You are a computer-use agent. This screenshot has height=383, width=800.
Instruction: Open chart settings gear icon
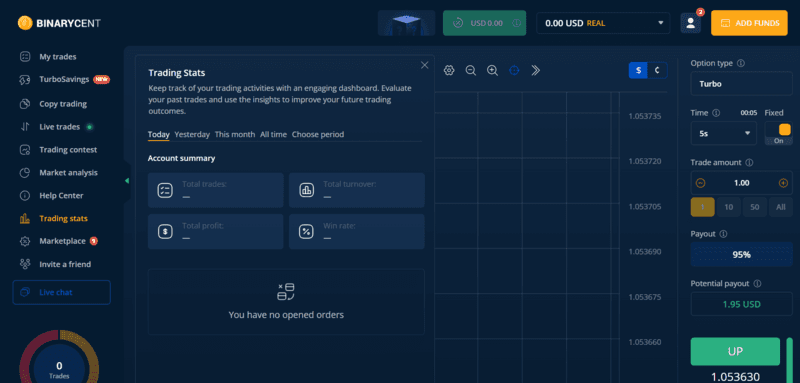(449, 70)
